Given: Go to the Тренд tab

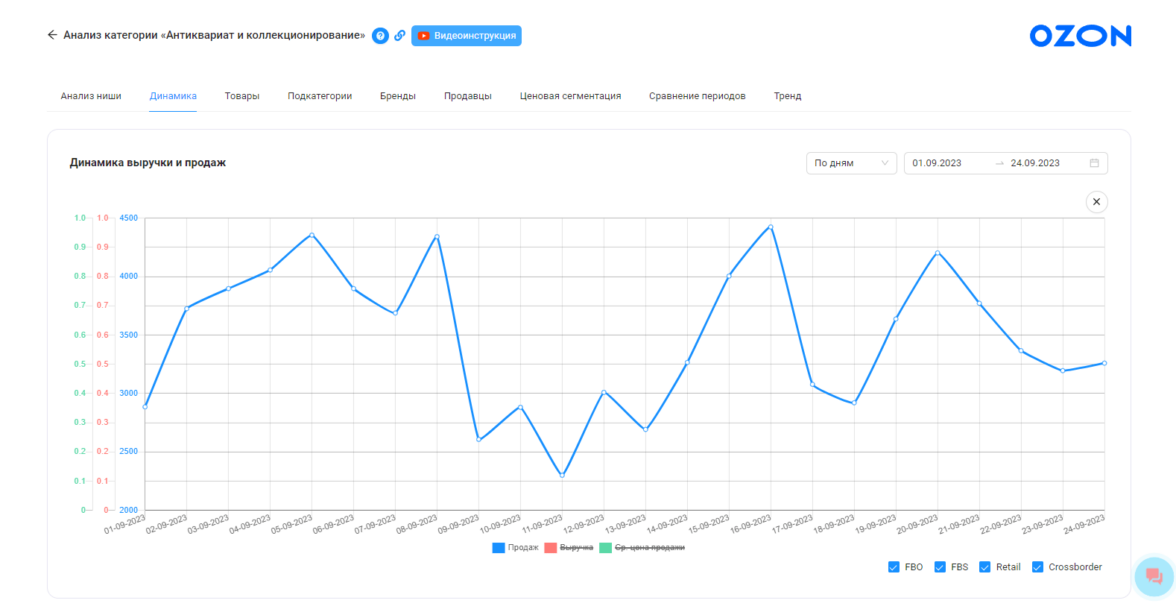Looking at the screenshot, I should [x=787, y=96].
